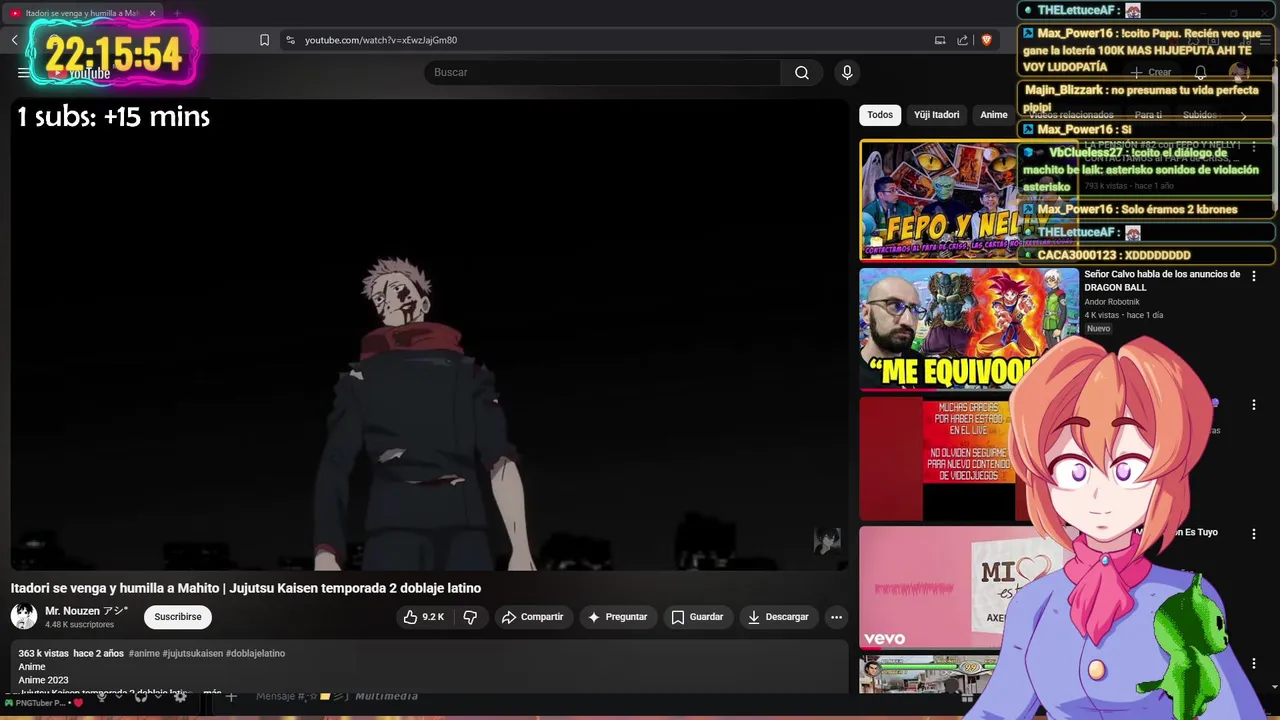The height and width of the screenshot is (720, 1280).
Task: Select the "Todos" filter chip
Action: 880,115
